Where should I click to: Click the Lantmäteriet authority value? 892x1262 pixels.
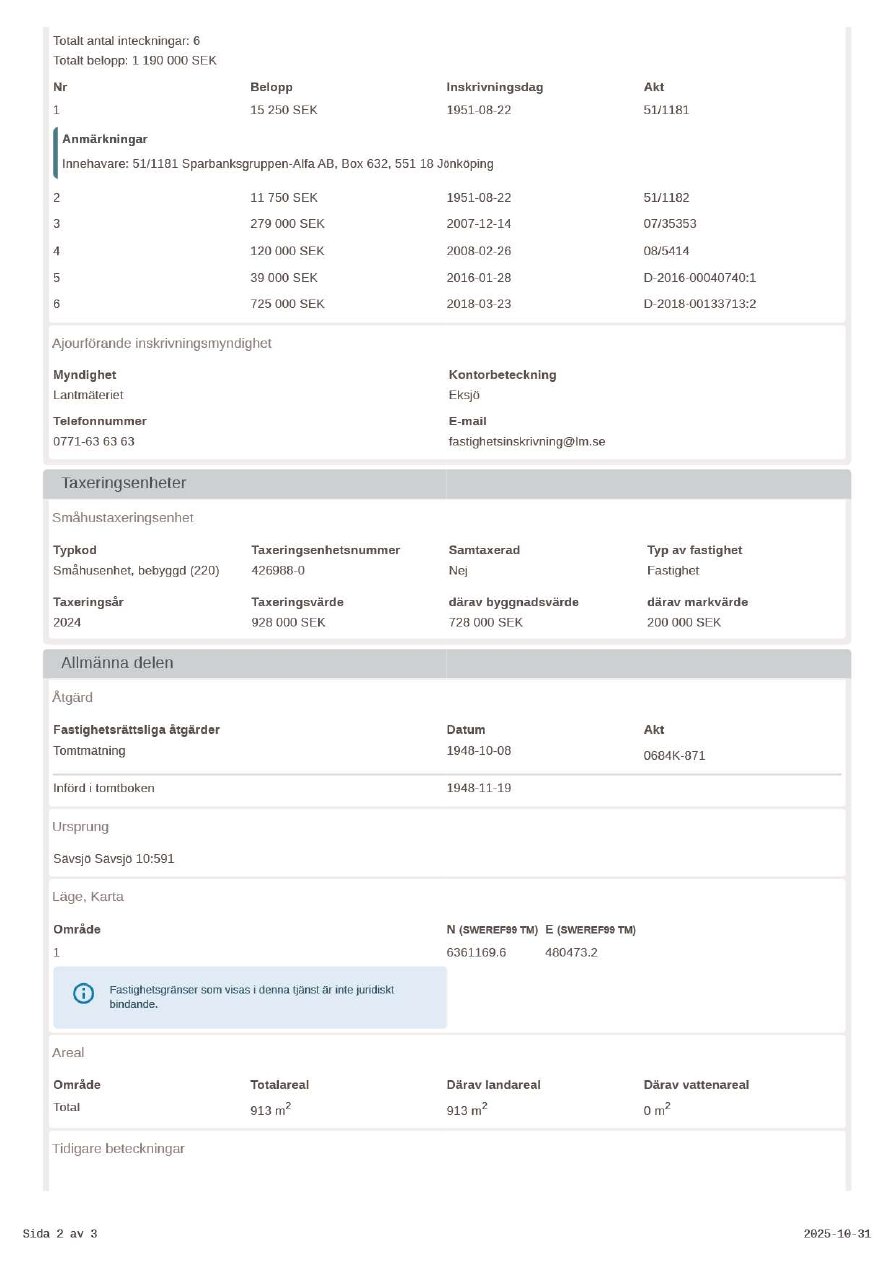[88, 395]
